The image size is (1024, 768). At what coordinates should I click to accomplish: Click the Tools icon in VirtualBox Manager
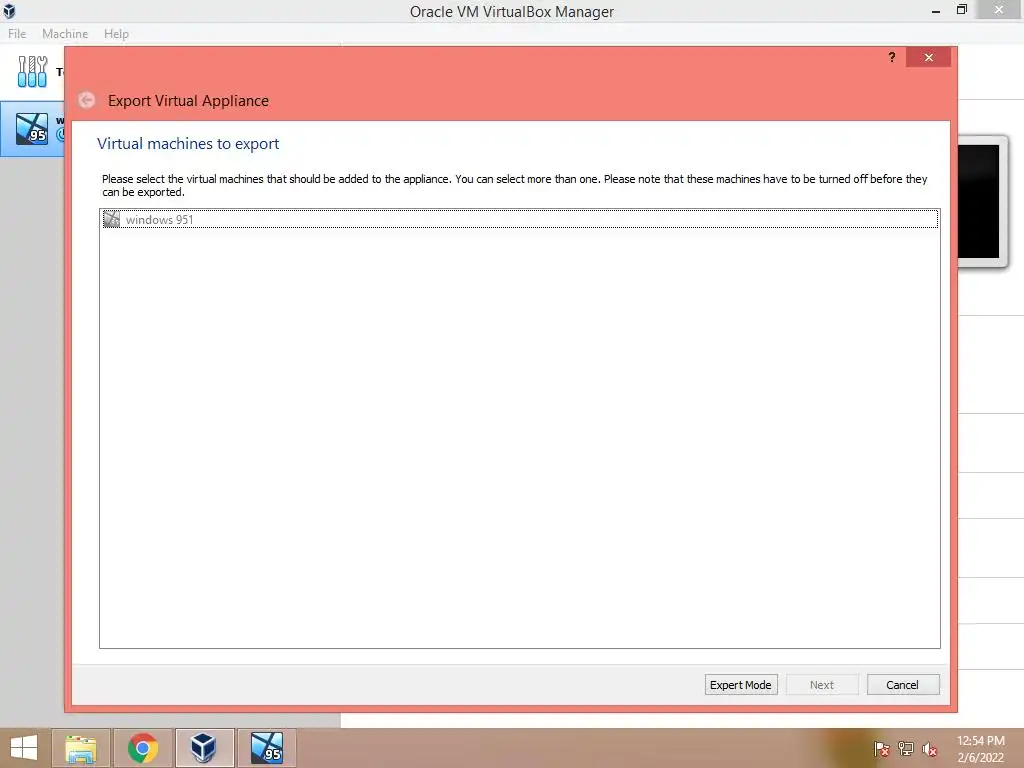pos(32,71)
